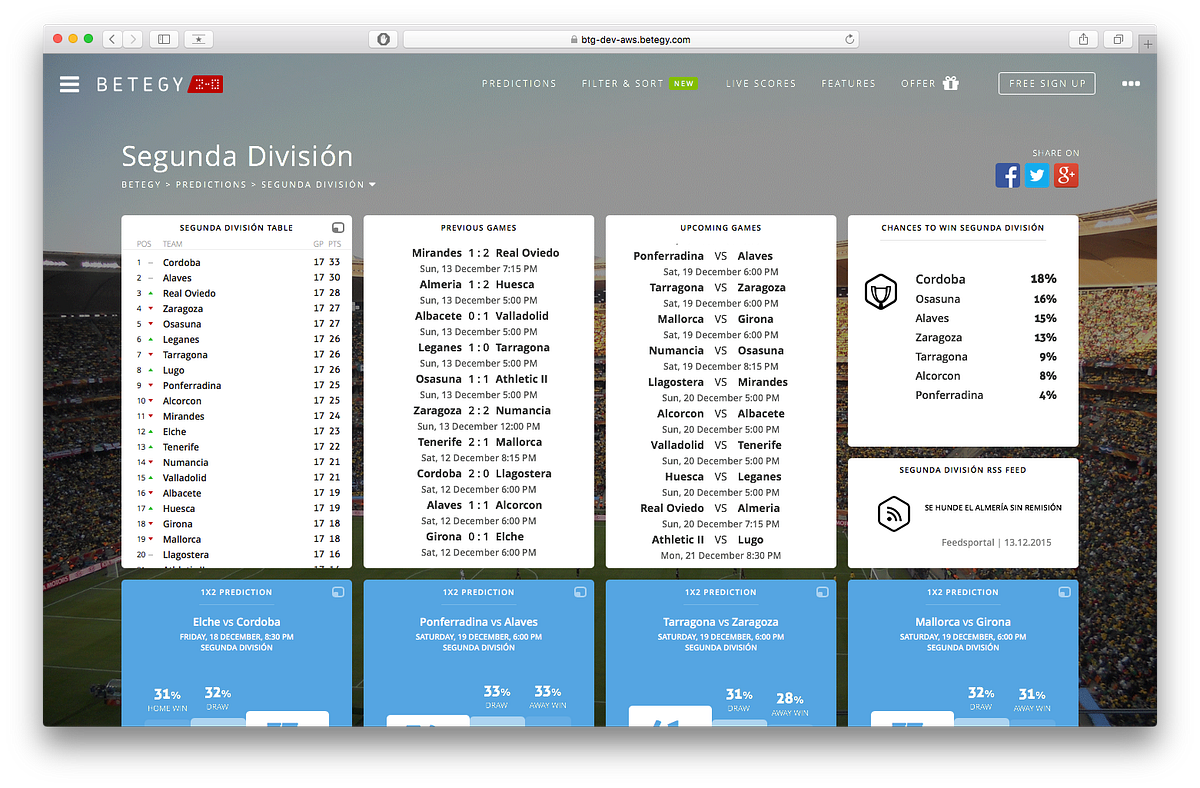Open the Elche vs Cordoba prediction title
Image resolution: width=1200 pixels, height=788 pixels.
[x=236, y=622]
